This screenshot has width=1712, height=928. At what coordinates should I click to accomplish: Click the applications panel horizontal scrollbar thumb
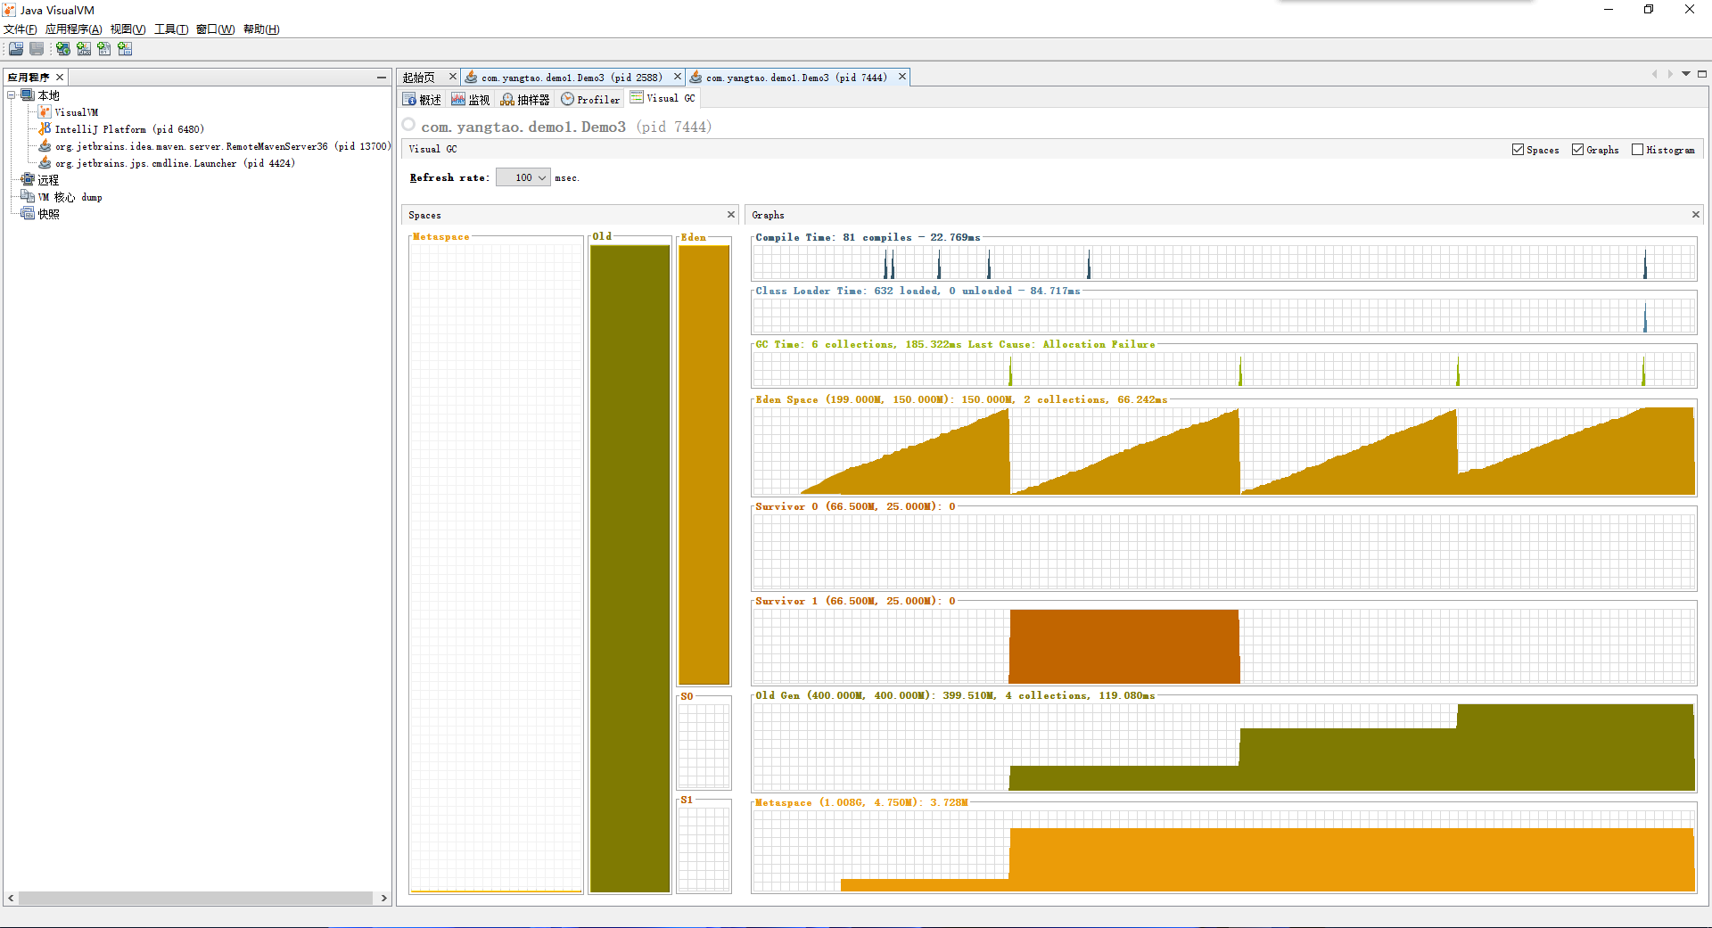point(196,898)
